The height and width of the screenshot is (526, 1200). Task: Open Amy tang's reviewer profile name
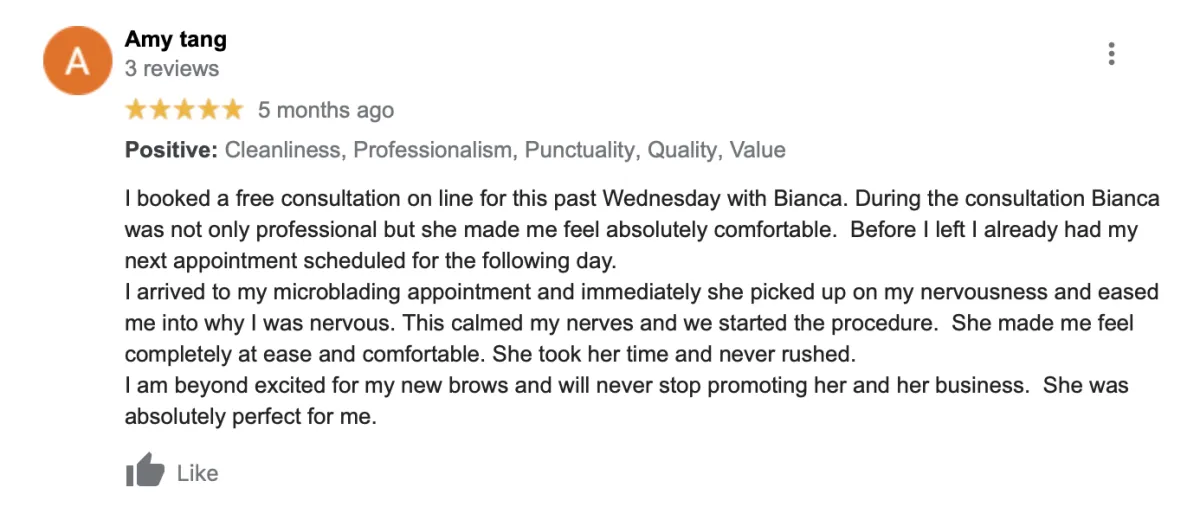tap(175, 40)
